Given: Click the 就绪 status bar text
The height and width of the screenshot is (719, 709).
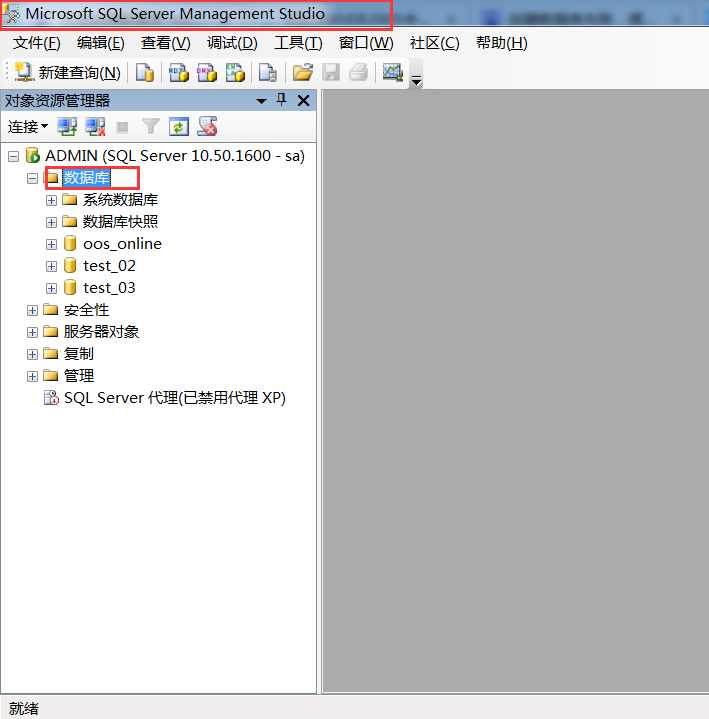Looking at the screenshot, I should click(23, 708).
